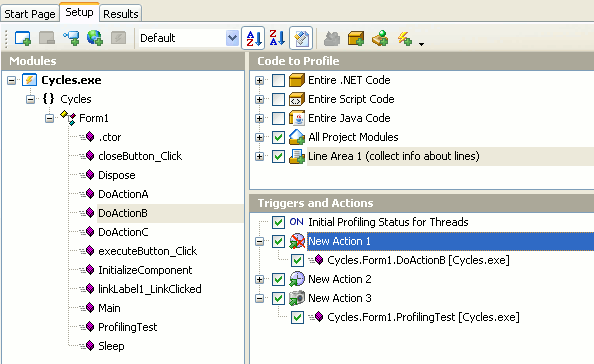Click the Add URL globe icon
Image resolution: width=594 pixels, height=364 pixels.
click(95, 38)
